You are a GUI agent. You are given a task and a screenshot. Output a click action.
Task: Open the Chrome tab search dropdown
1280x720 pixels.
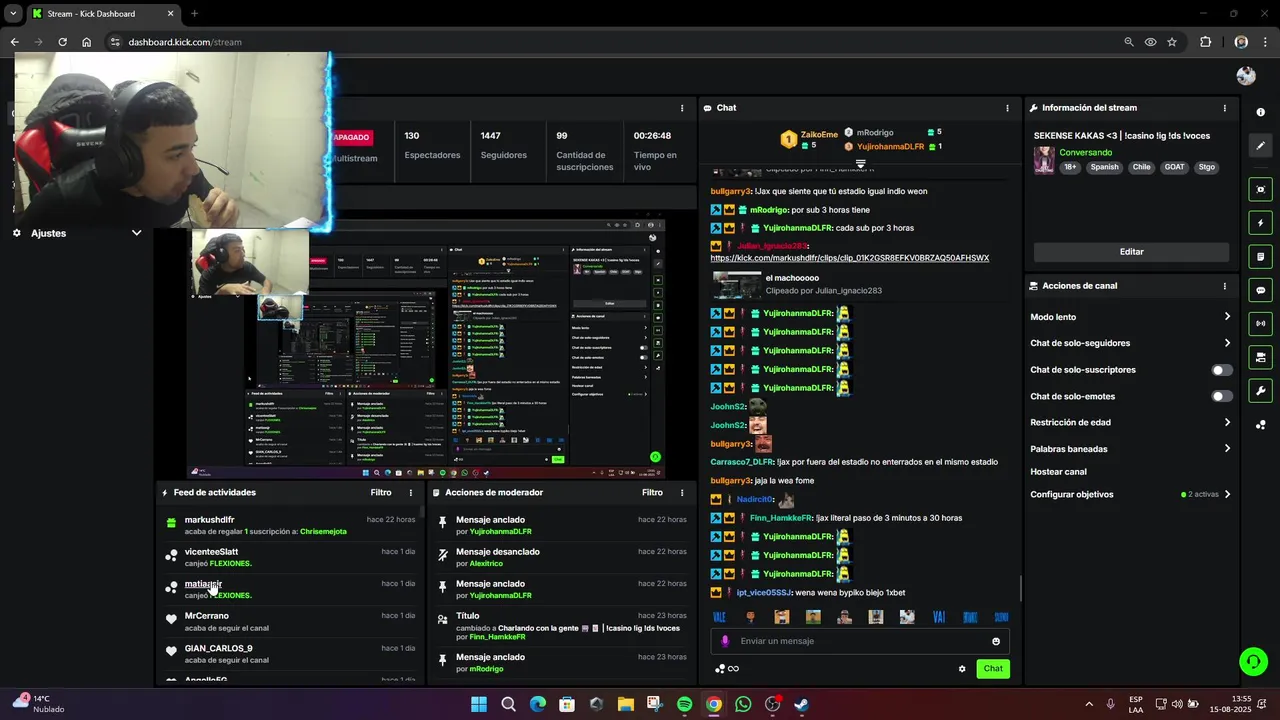pos(13,13)
